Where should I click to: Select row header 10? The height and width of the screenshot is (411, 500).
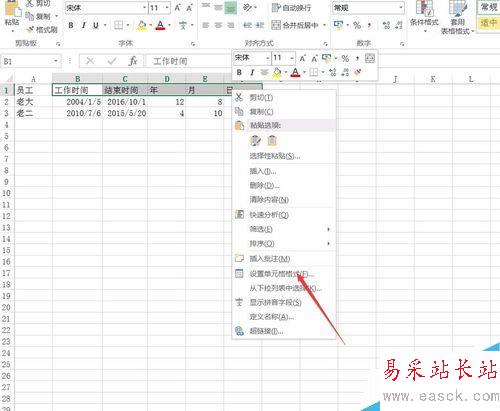(x=7, y=193)
